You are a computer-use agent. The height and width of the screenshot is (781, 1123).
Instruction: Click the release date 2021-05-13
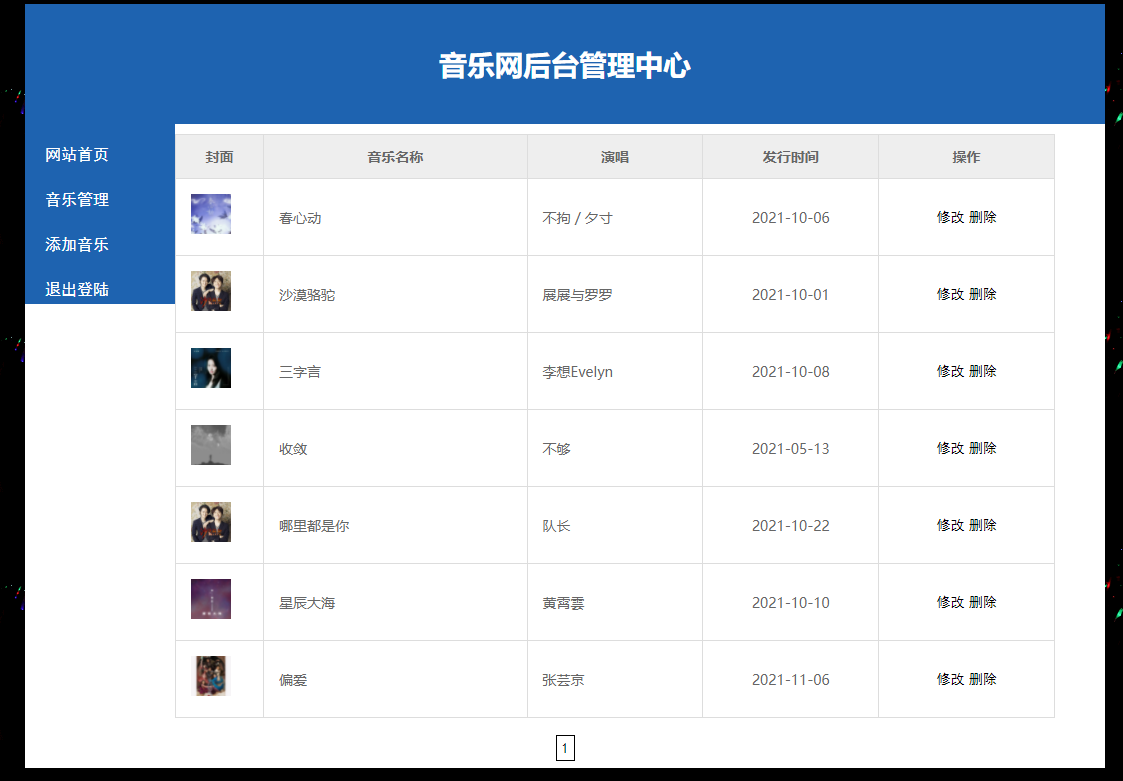coord(791,449)
